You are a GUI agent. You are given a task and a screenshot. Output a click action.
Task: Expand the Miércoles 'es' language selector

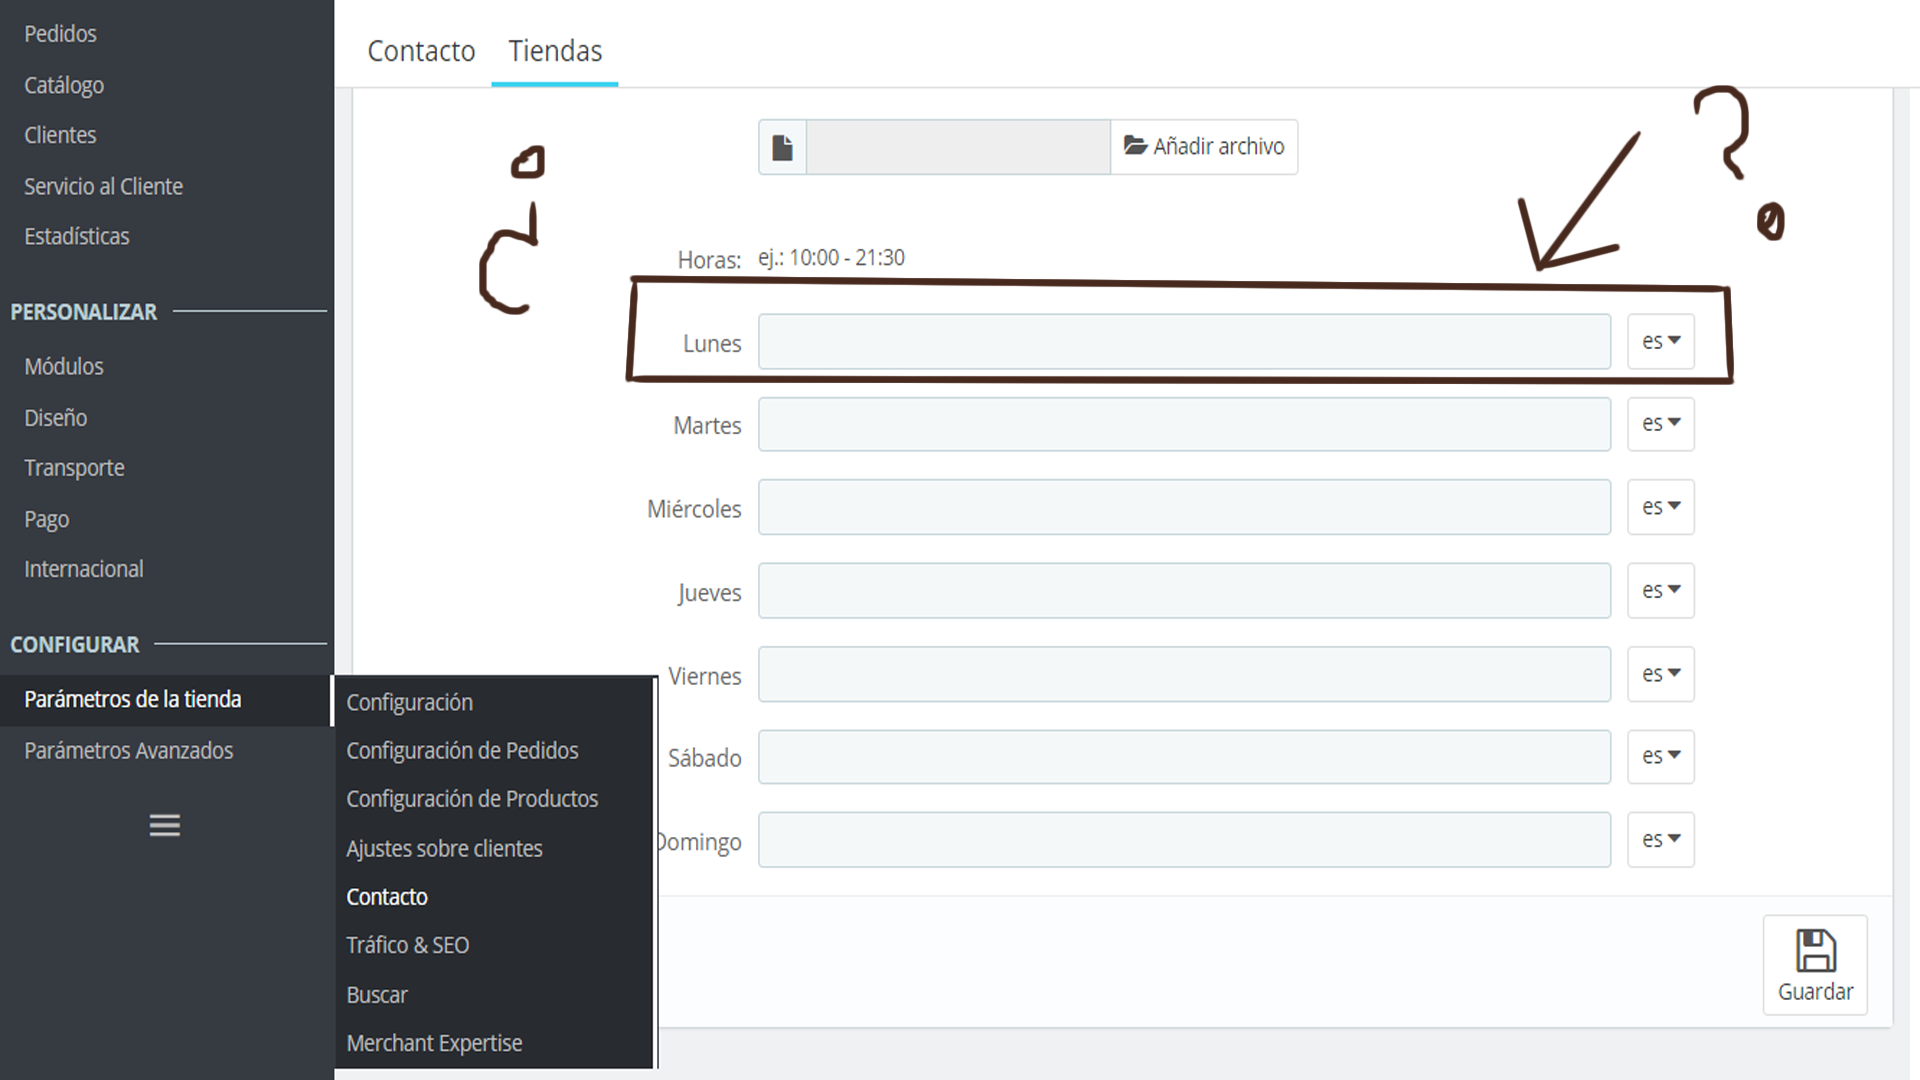click(1660, 507)
